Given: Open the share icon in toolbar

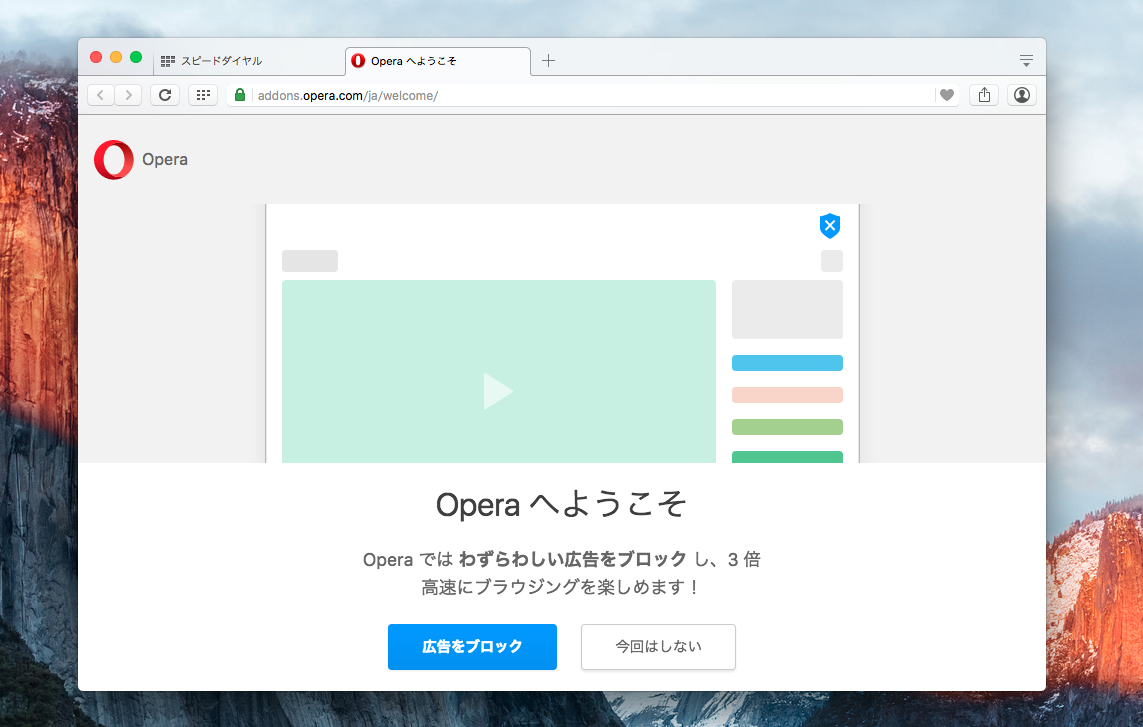Looking at the screenshot, I should pos(984,95).
